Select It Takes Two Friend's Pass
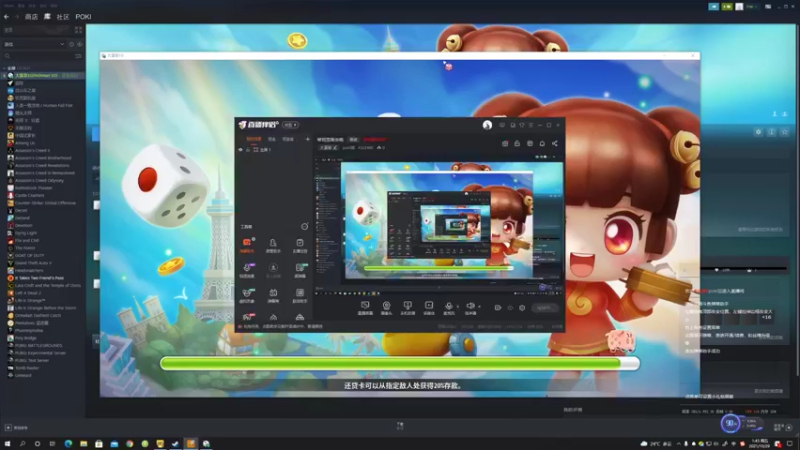Viewport: 800px width, 450px height. coord(39,278)
